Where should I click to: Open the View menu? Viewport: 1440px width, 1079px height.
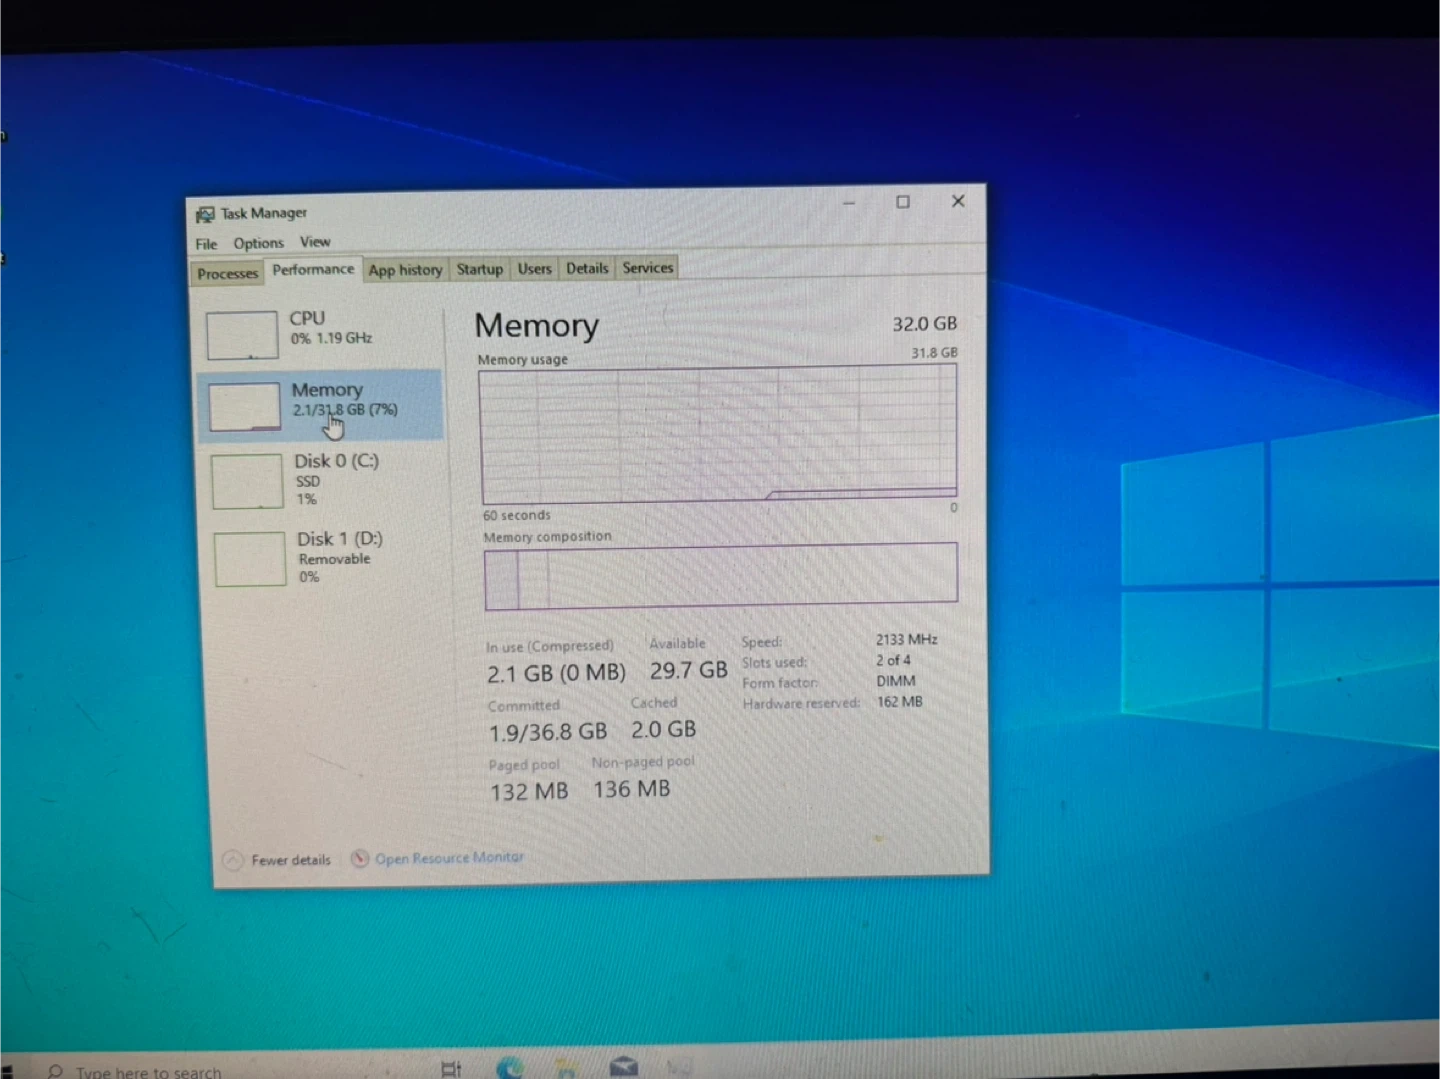tap(315, 242)
